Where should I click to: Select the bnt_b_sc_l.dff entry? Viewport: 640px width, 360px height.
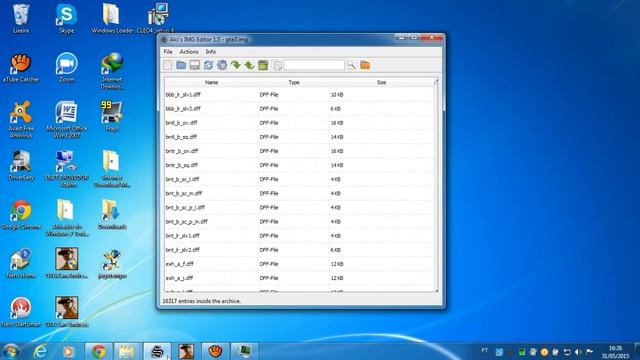pos(299,180)
